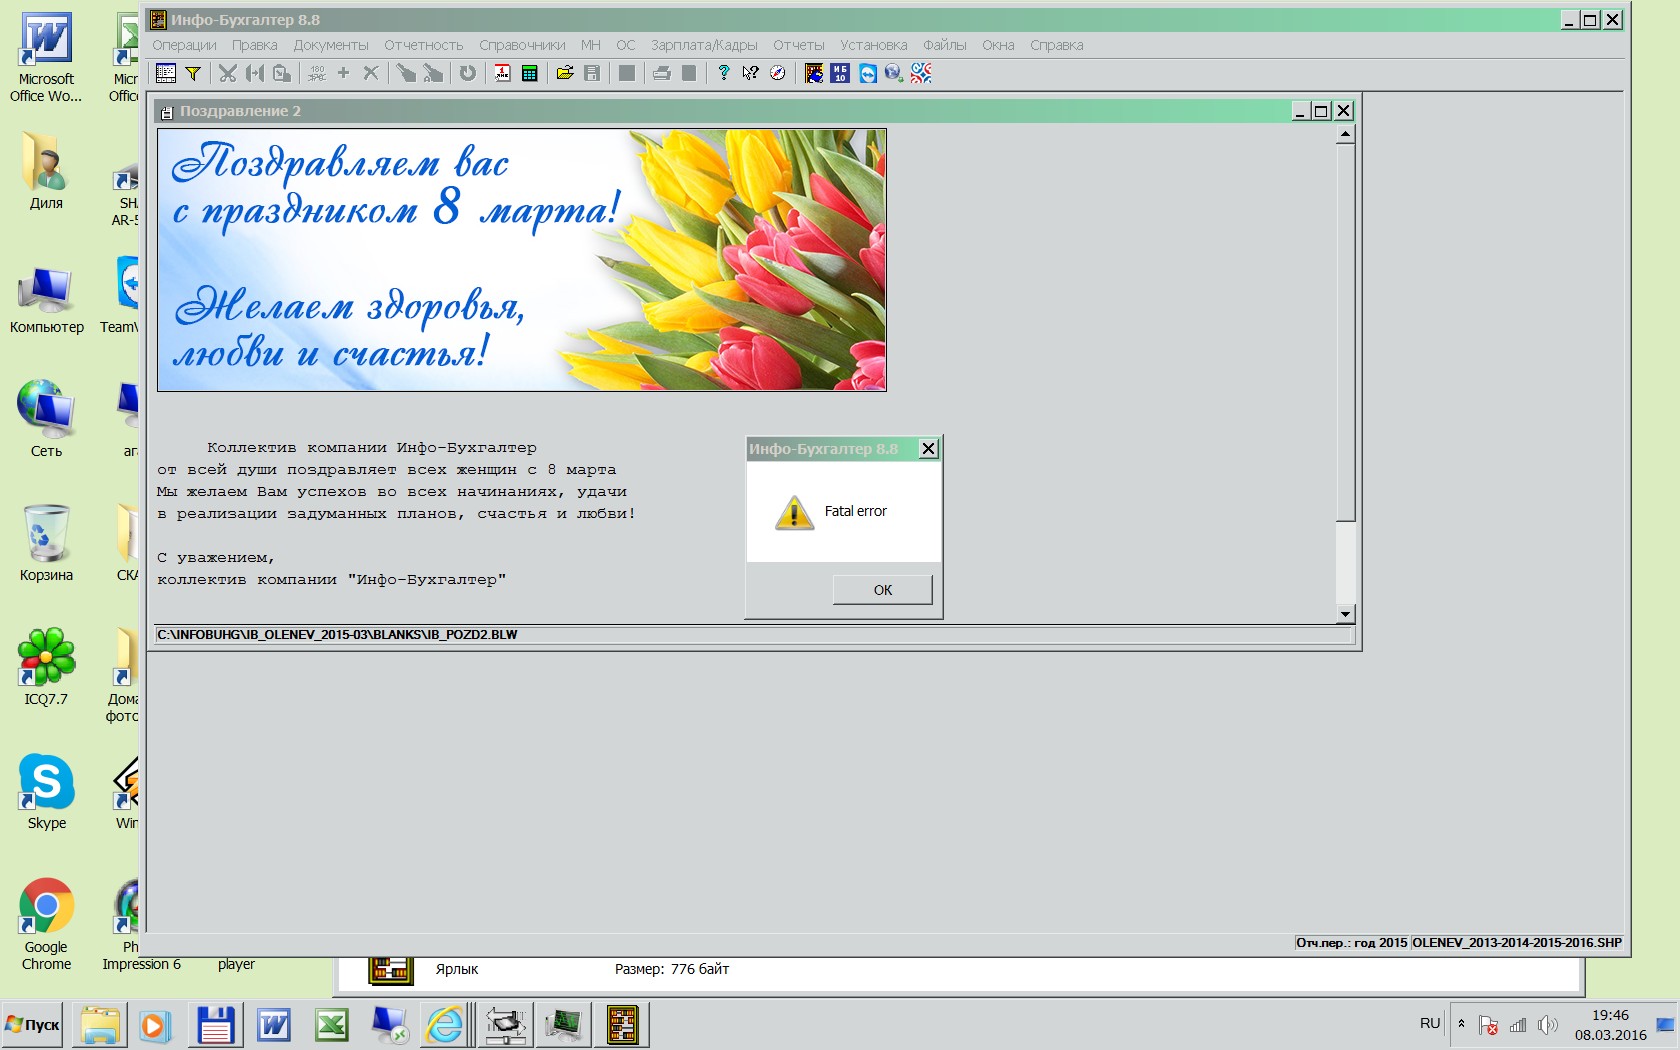This screenshot has height=1050, width=1680.
Task: Click the blue question mark help icon
Action: pyautogui.click(x=723, y=73)
